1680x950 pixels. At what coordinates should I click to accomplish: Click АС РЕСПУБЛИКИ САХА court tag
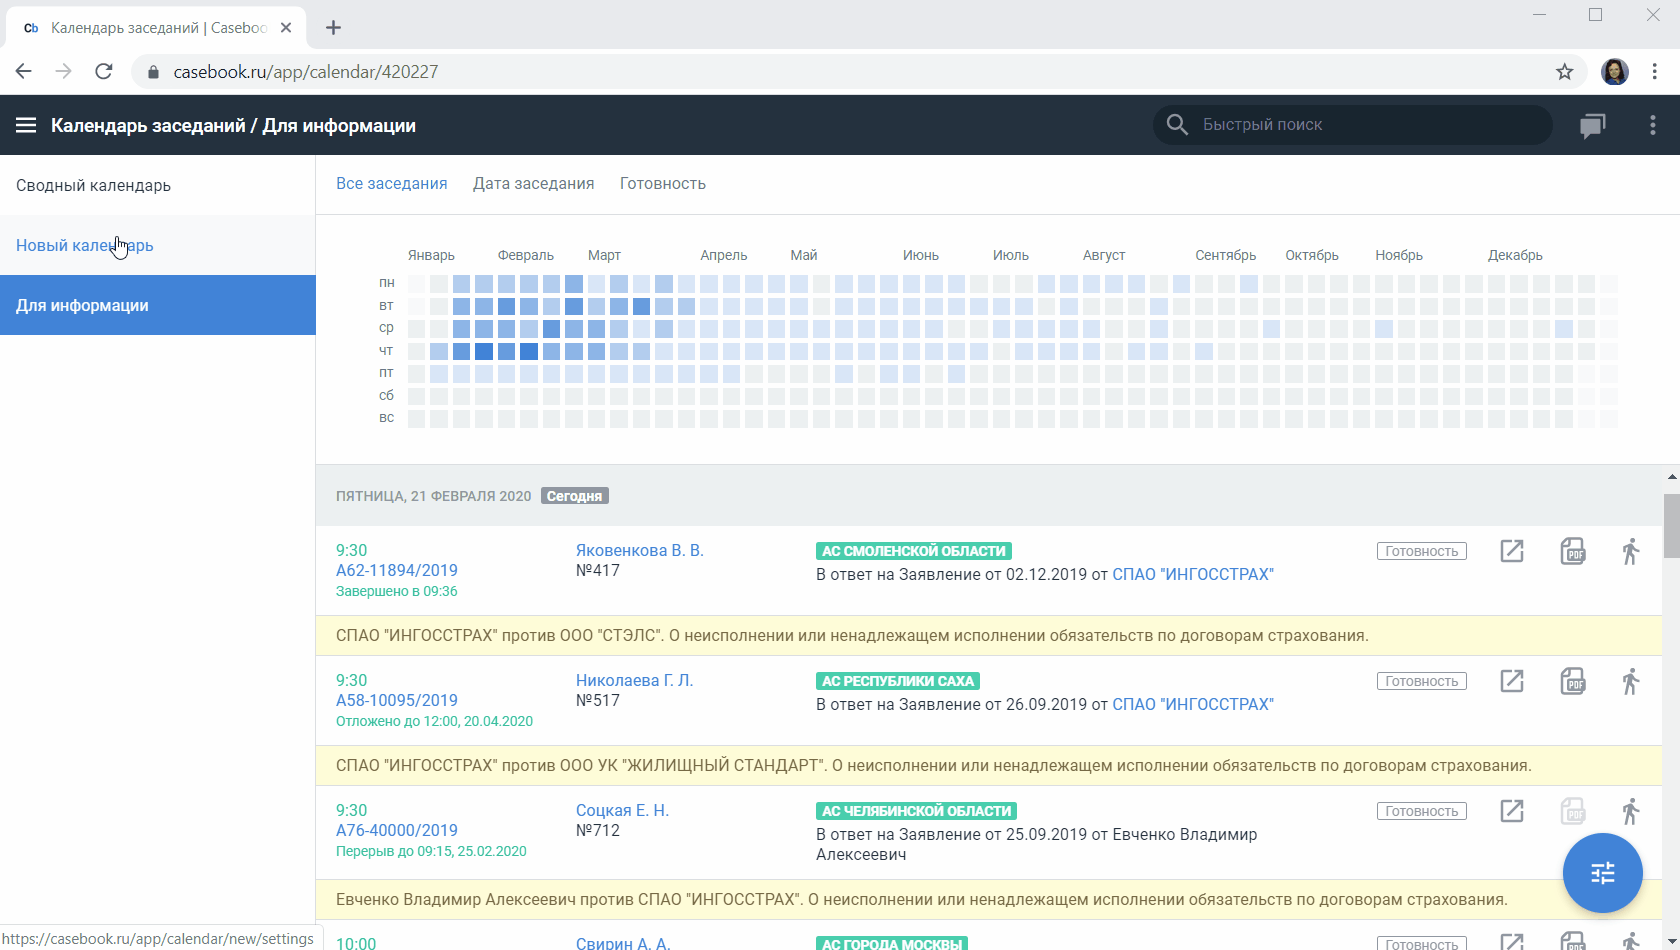pos(898,681)
